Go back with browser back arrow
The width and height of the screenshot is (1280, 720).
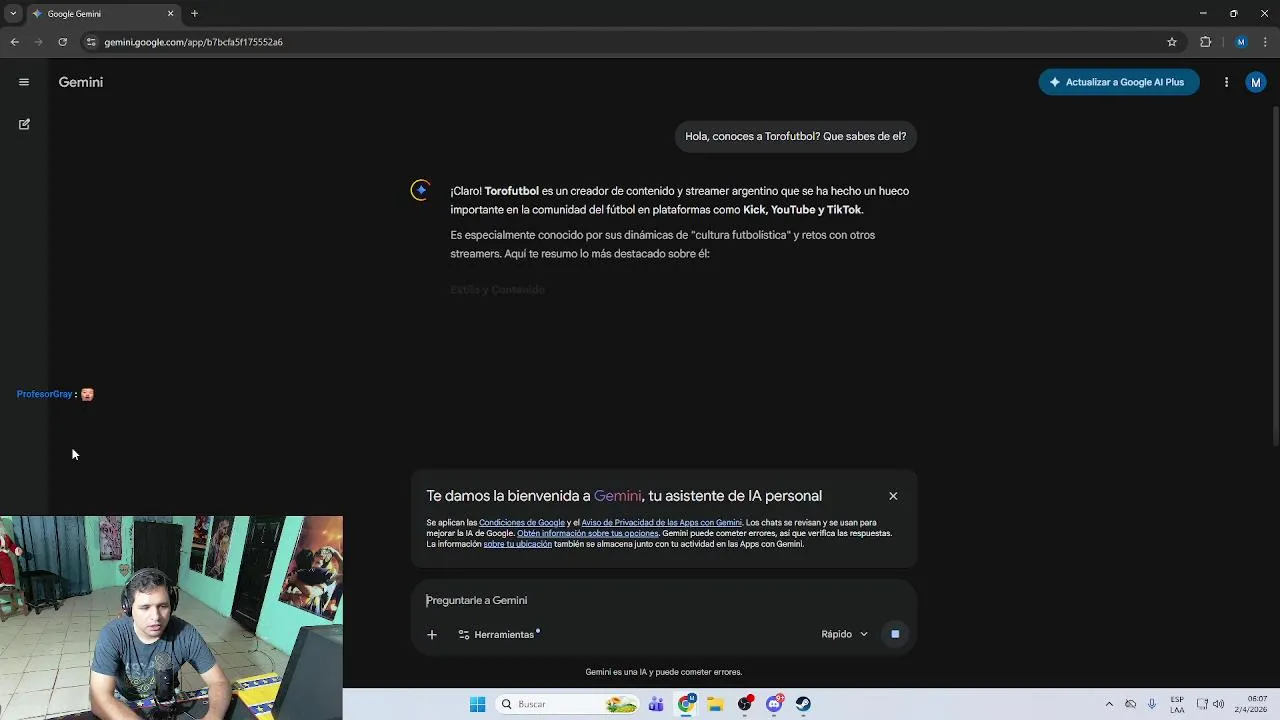pos(14,42)
